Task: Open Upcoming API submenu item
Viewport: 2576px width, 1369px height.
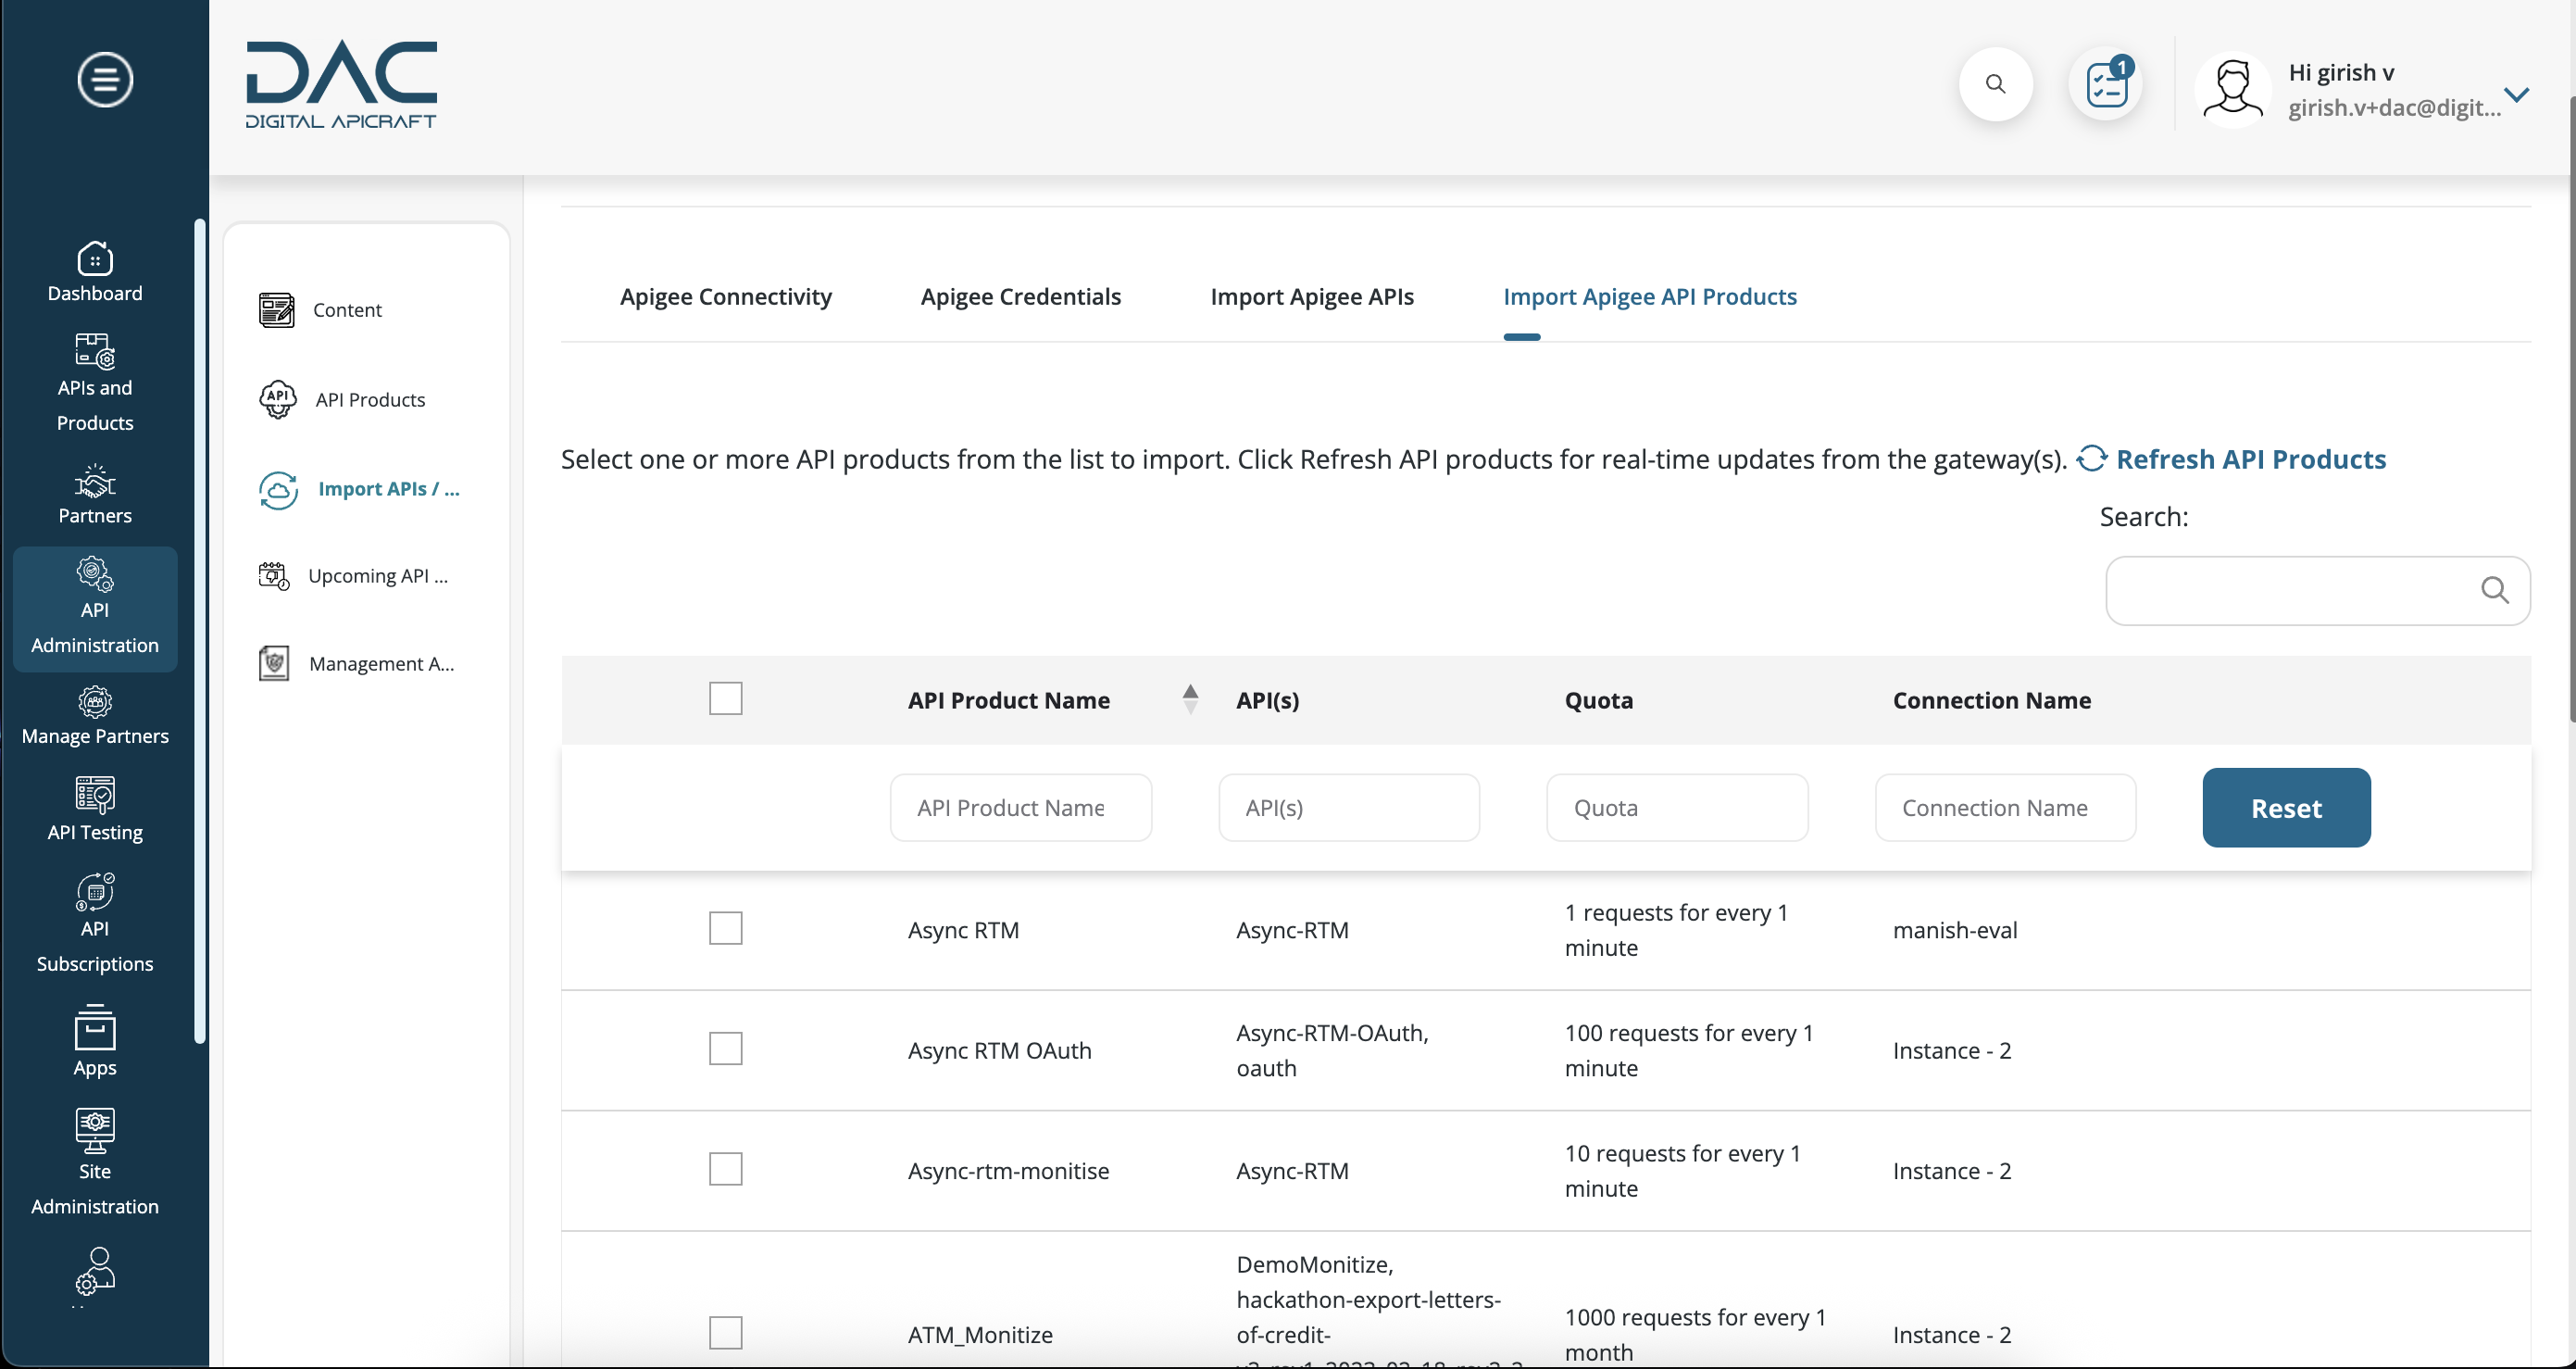Action: [353, 576]
